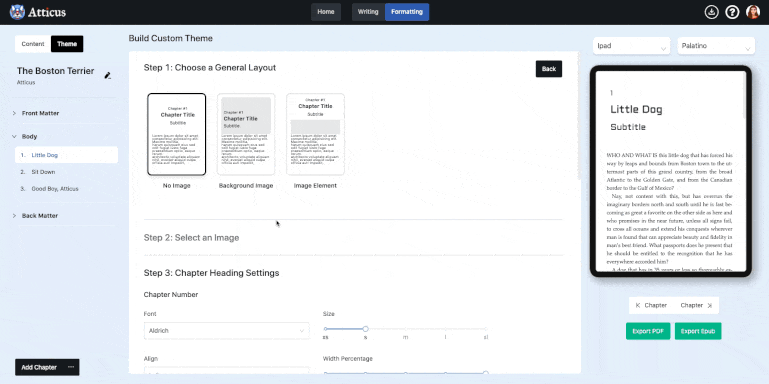Click Export PDF

648,331
